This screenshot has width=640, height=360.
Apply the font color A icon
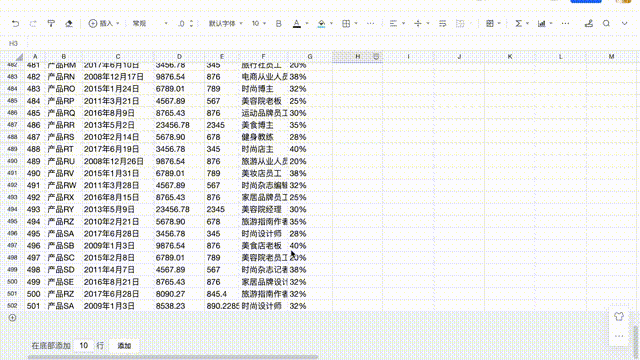coord(297,24)
